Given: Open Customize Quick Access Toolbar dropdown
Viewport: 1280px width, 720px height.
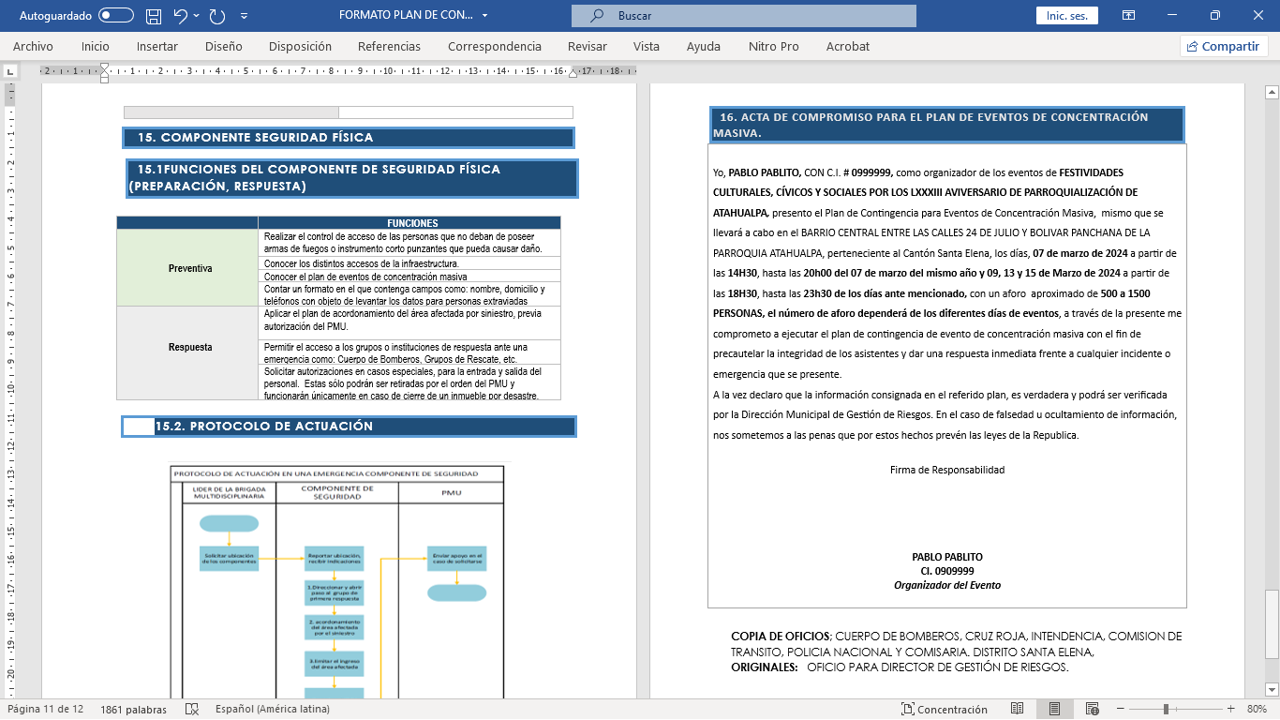Looking at the screenshot, I should pos(244,16).
